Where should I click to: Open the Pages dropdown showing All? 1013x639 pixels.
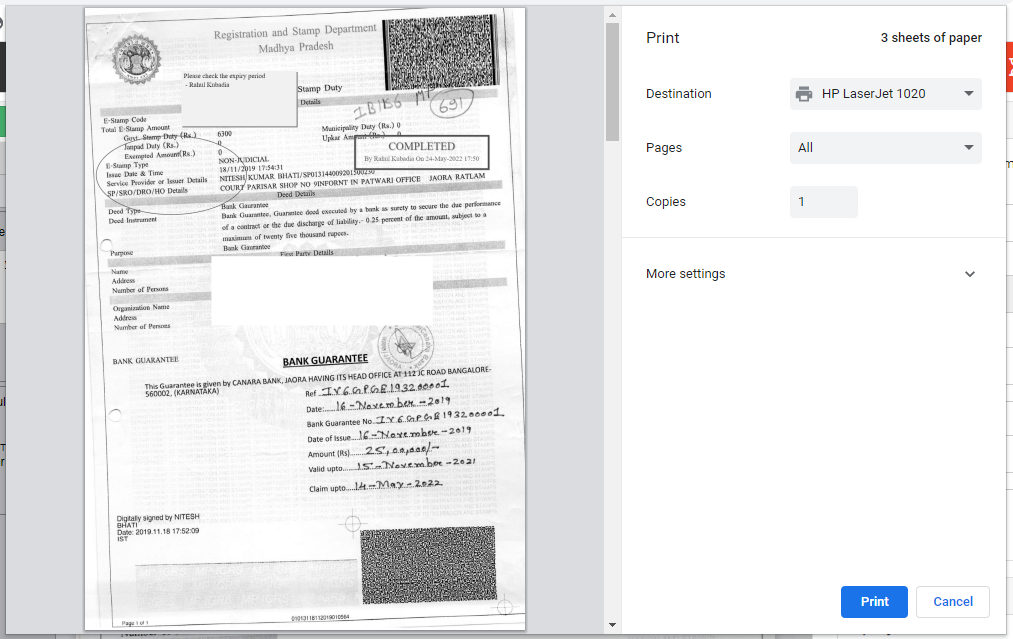(885, 147)
